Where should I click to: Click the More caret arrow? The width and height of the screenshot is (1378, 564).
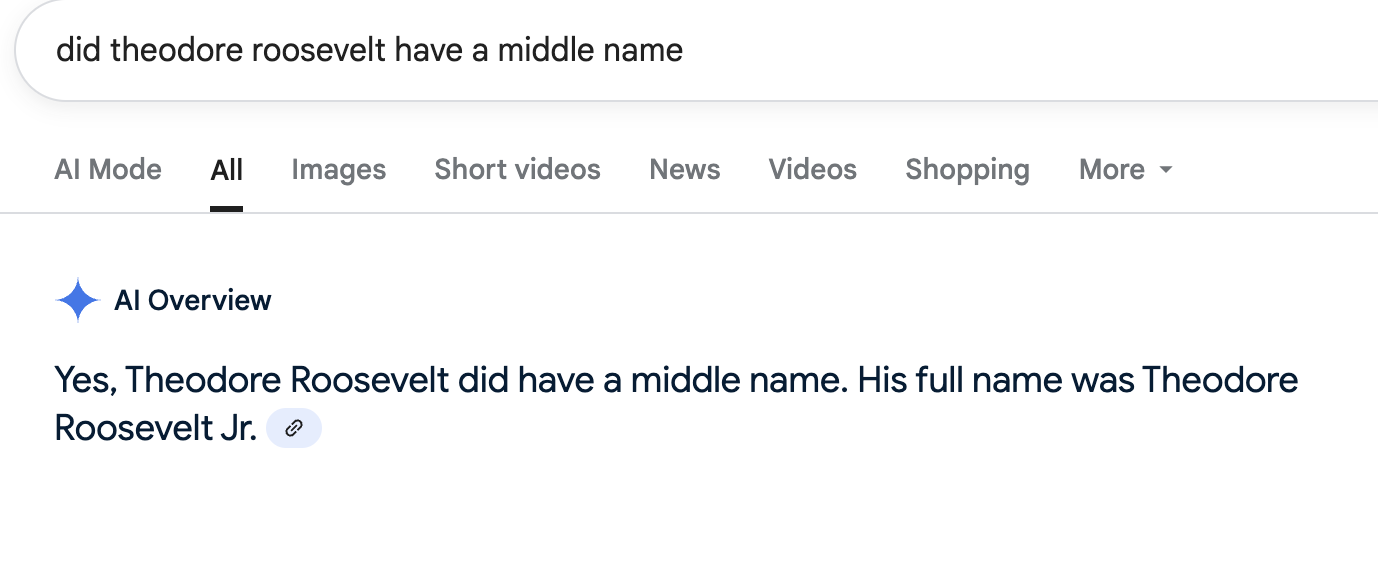click(x=1165, y=170)
